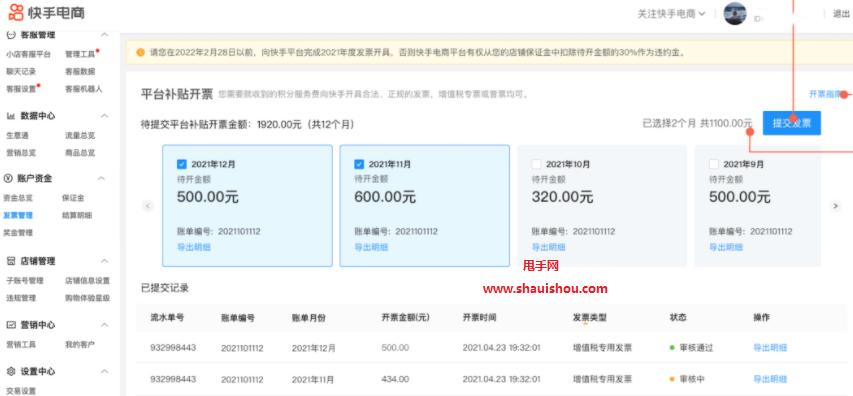This screenshot has height=396, width=853.
Task: Click the orange warning icon in notice banner
Action: [140, 53]
